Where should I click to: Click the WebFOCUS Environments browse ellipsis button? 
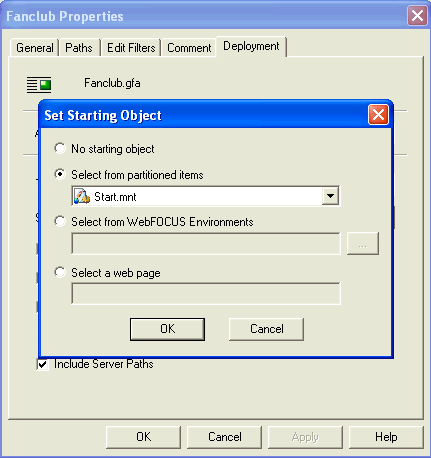pyautogui.click(x=363, y=244)
